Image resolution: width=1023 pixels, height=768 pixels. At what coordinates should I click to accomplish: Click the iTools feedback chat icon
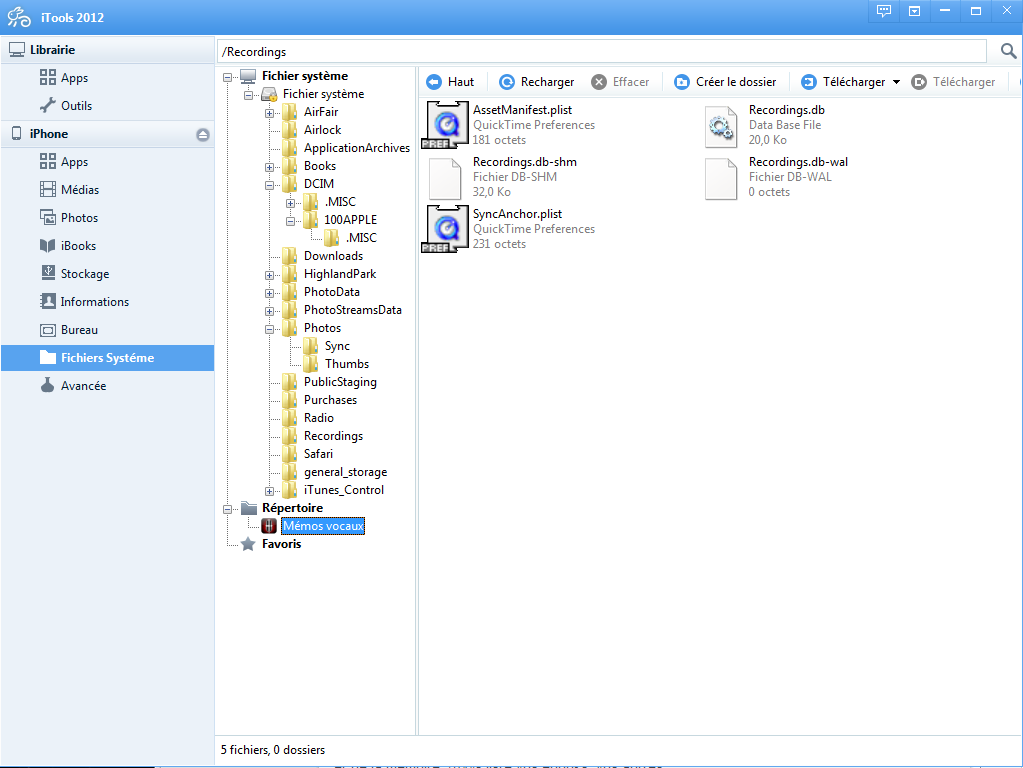[884, 11]
